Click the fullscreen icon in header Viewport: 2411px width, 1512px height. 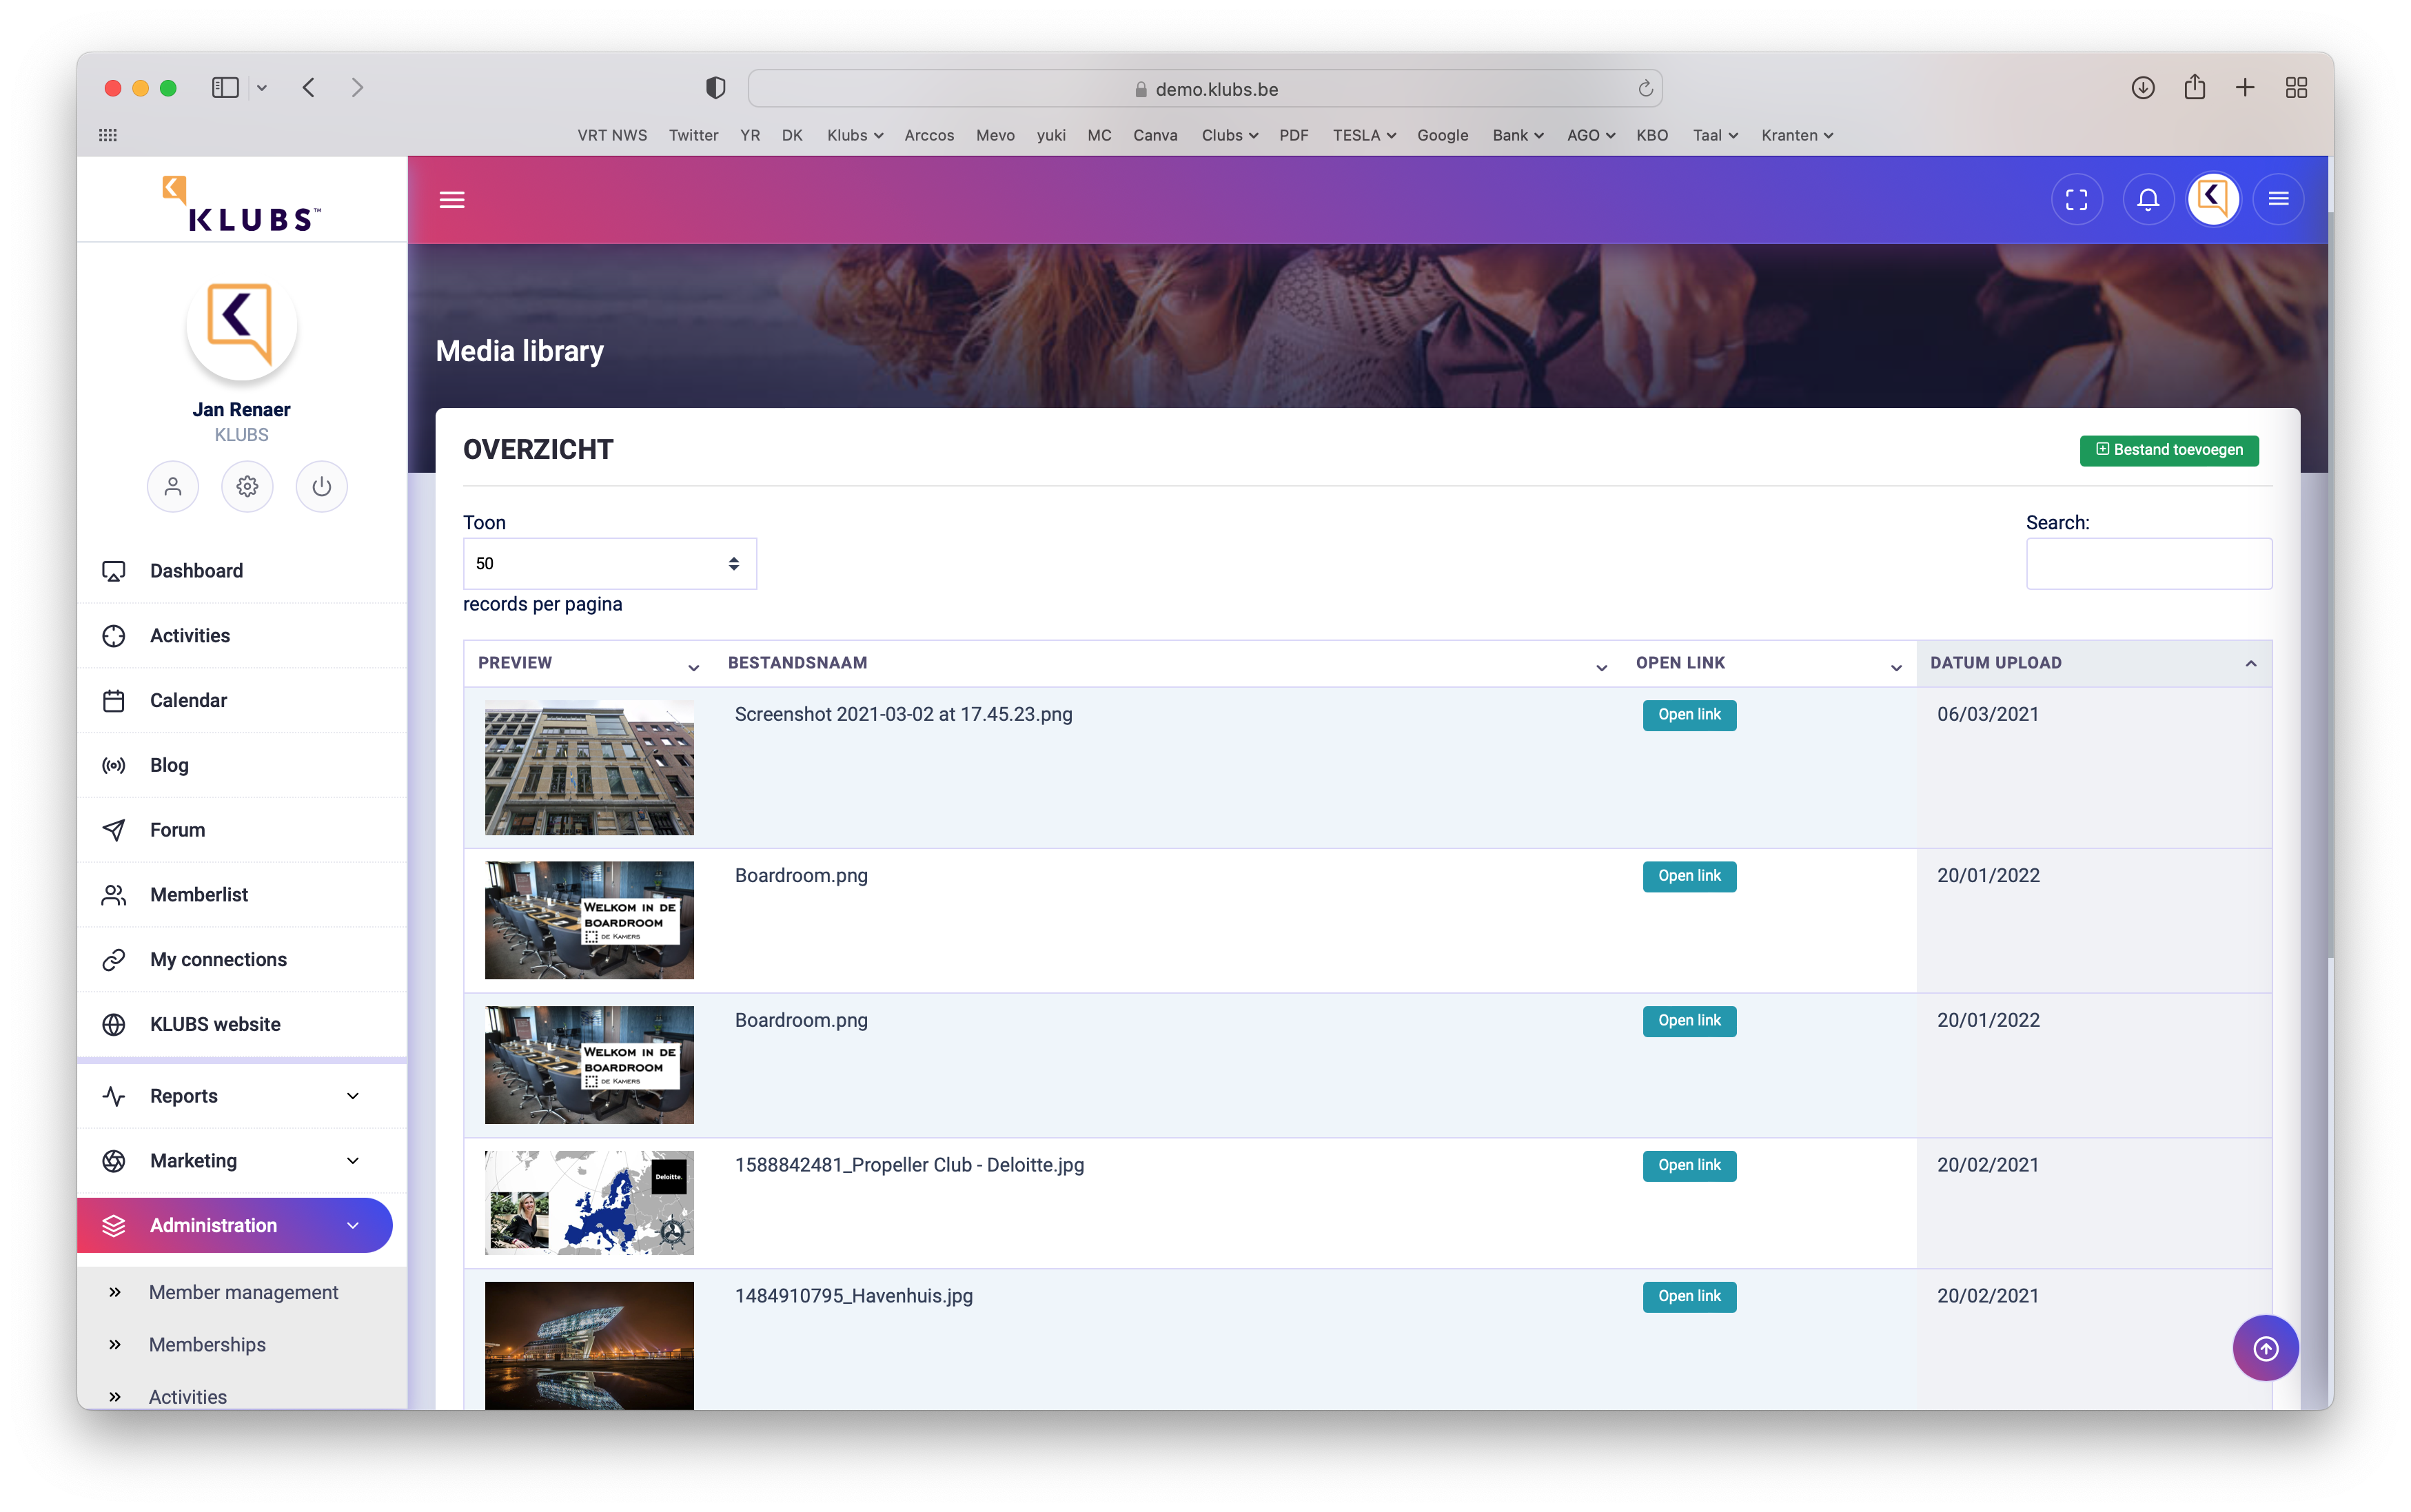coord(2076,200)
